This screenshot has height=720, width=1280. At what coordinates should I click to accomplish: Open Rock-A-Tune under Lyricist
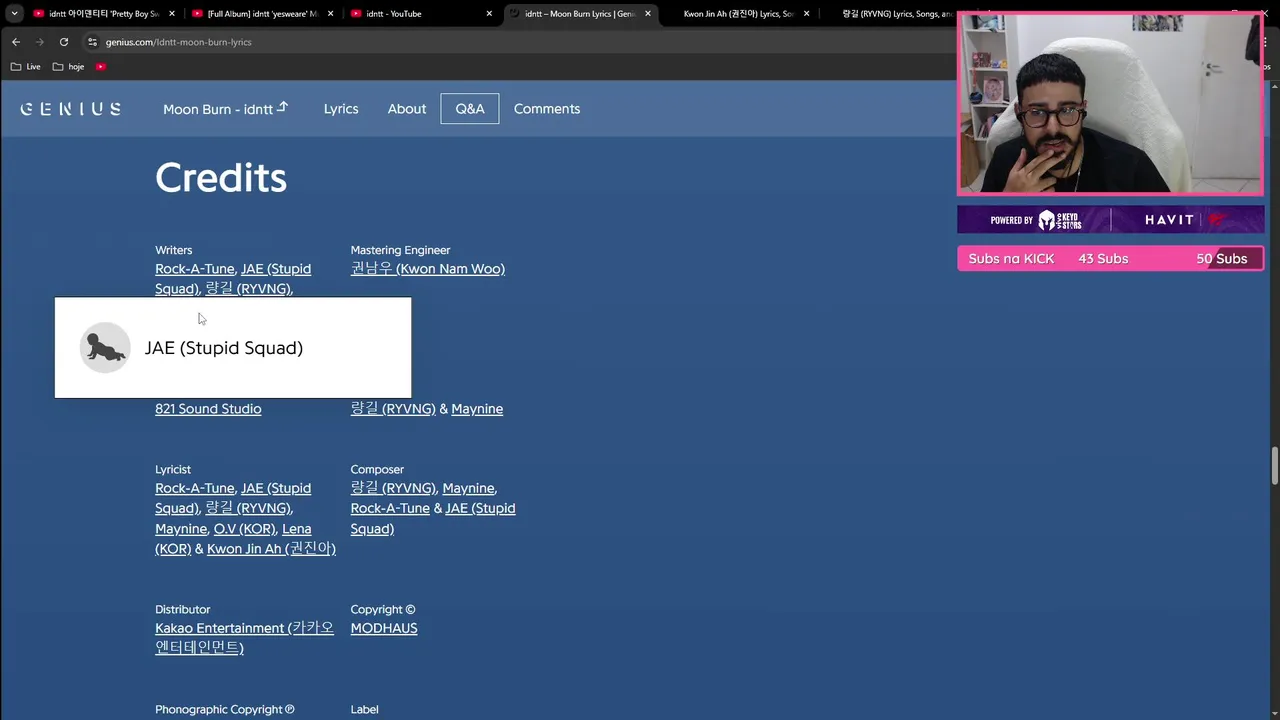(194, 488)
